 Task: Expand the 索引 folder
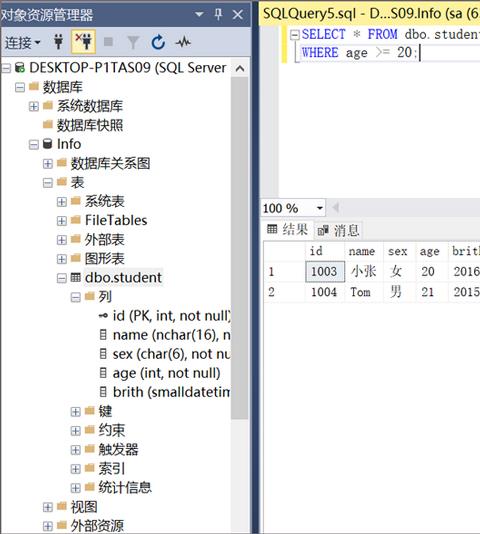pyautogui.click(x=76, y=469)
